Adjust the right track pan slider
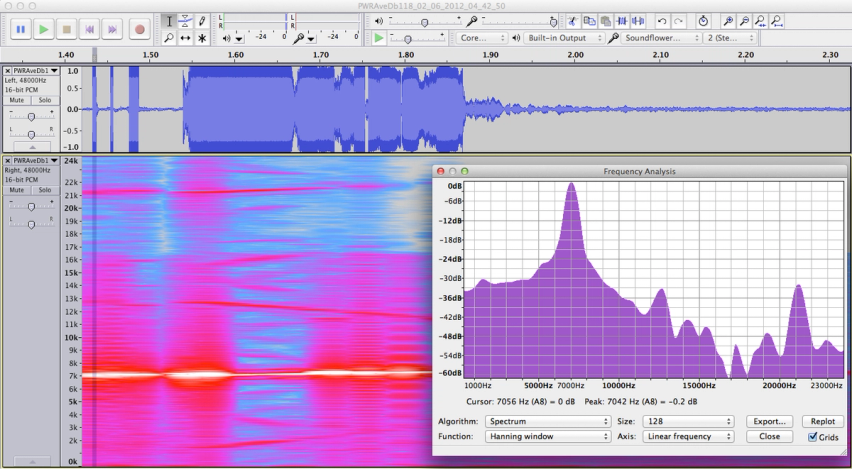852x469 pixels. (31, 224)
